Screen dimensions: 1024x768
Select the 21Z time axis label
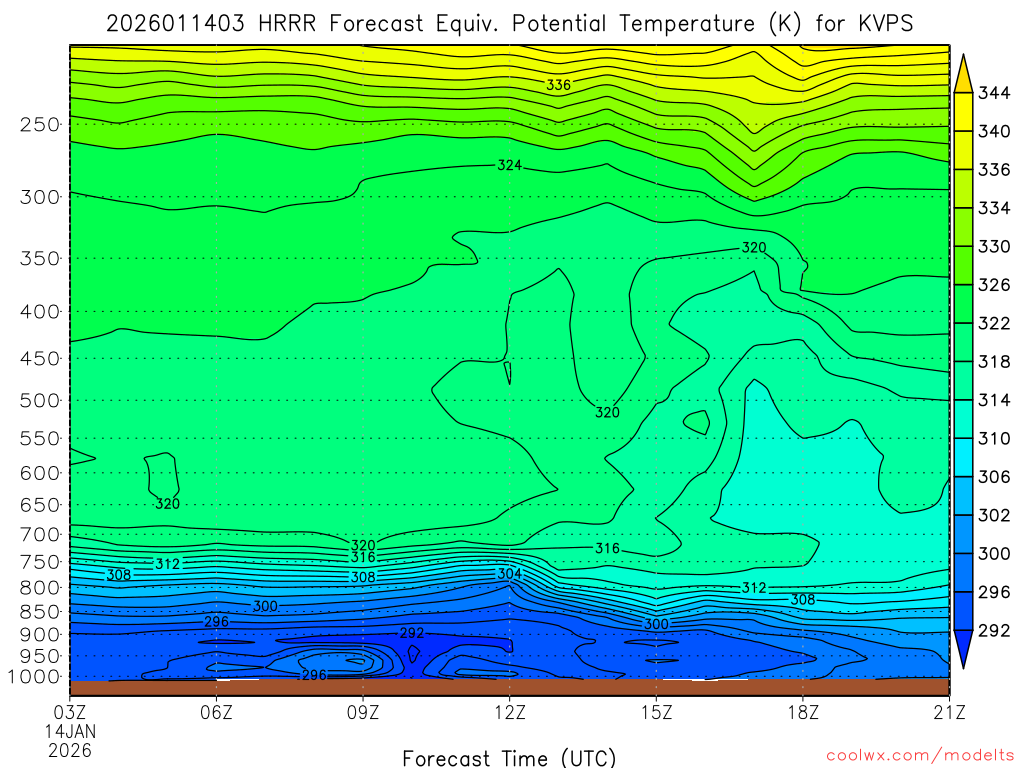pyautogui.click(x=949, y=712)
